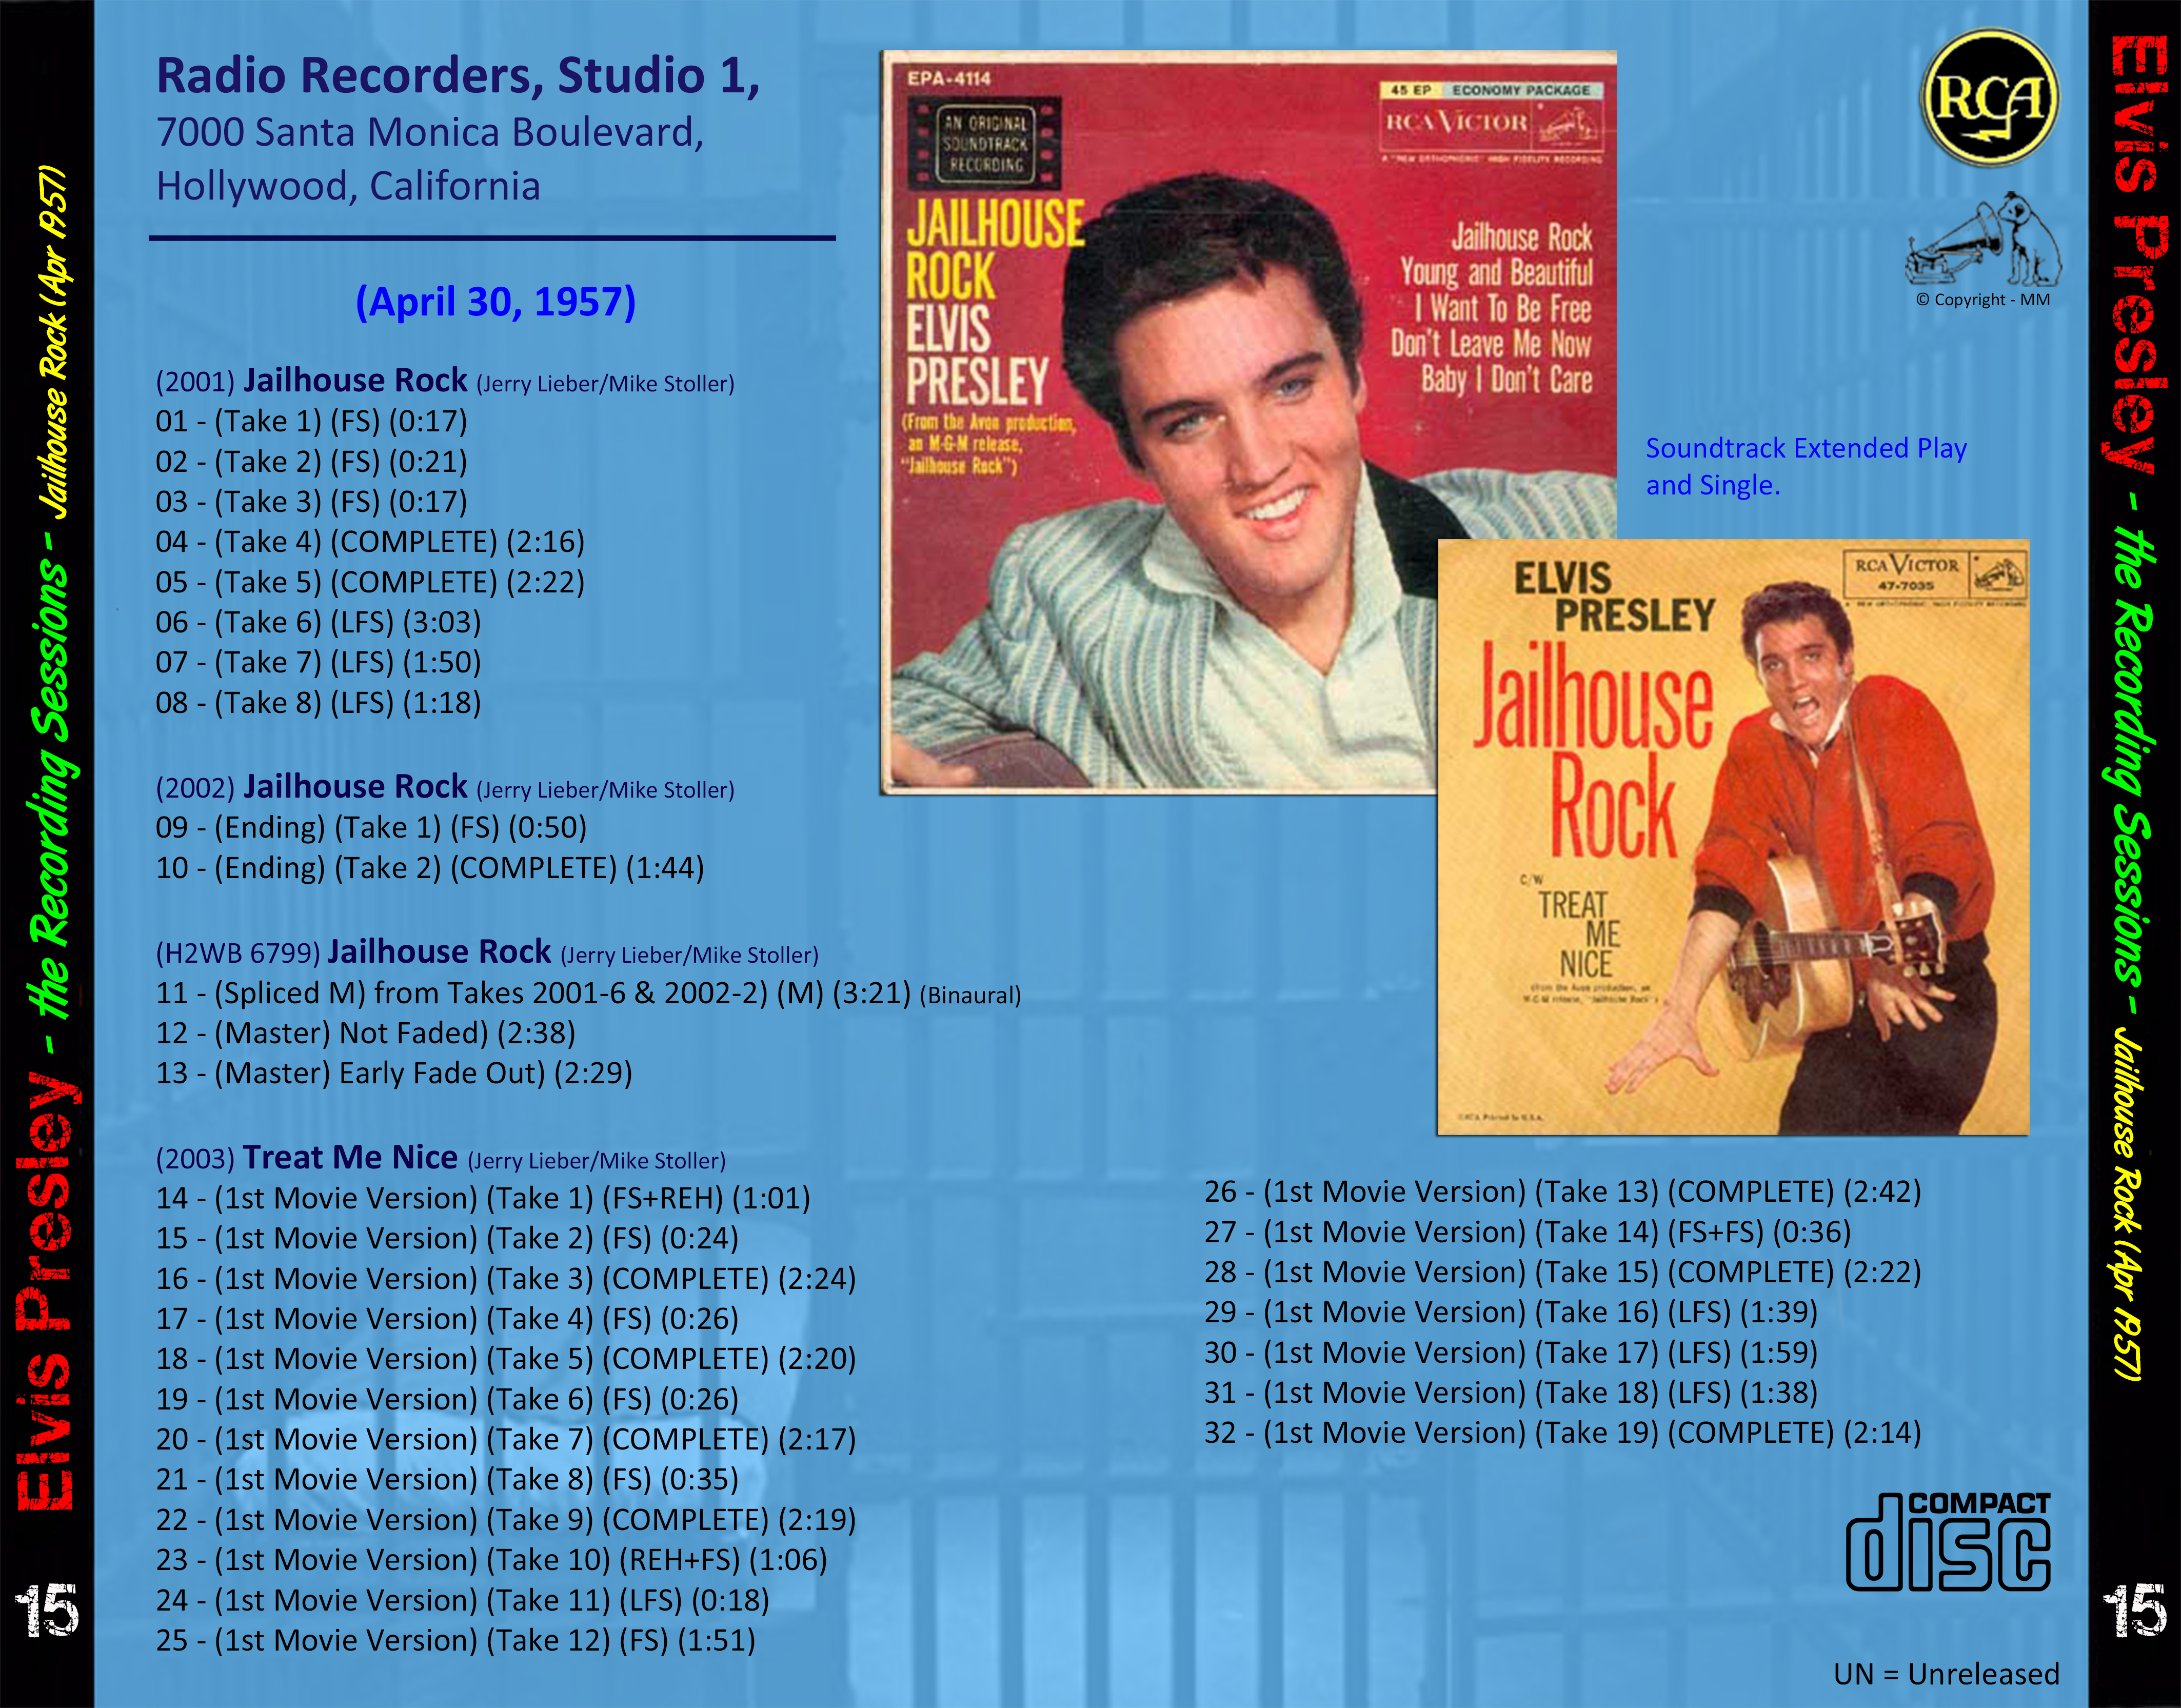Click the © Copyright - MM text
Screen dimensions: 2181x1708
click(x=1983, y=300)
